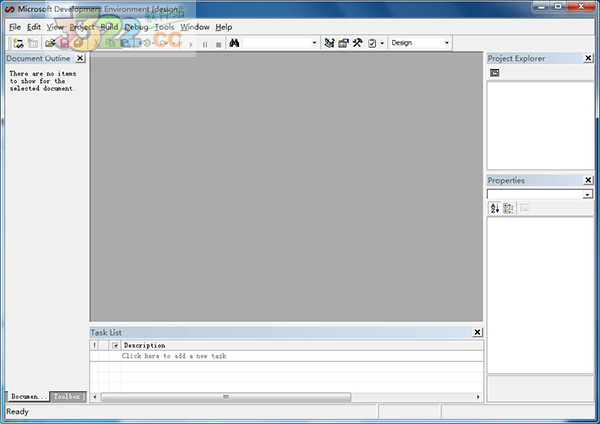
Task: Click the Project Explorer panel title
Action: [x=516, y=58]
